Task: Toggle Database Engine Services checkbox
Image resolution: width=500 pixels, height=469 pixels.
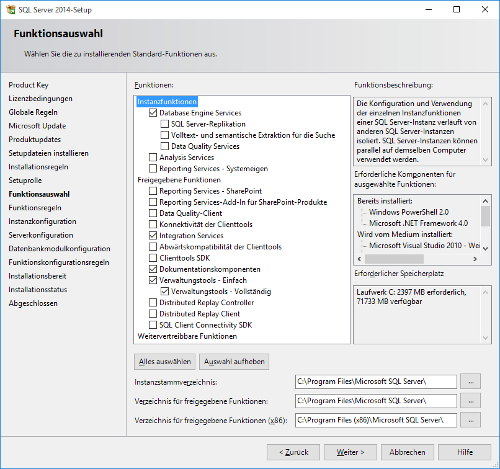Action: pyautogui.click(x=153, y=113)
